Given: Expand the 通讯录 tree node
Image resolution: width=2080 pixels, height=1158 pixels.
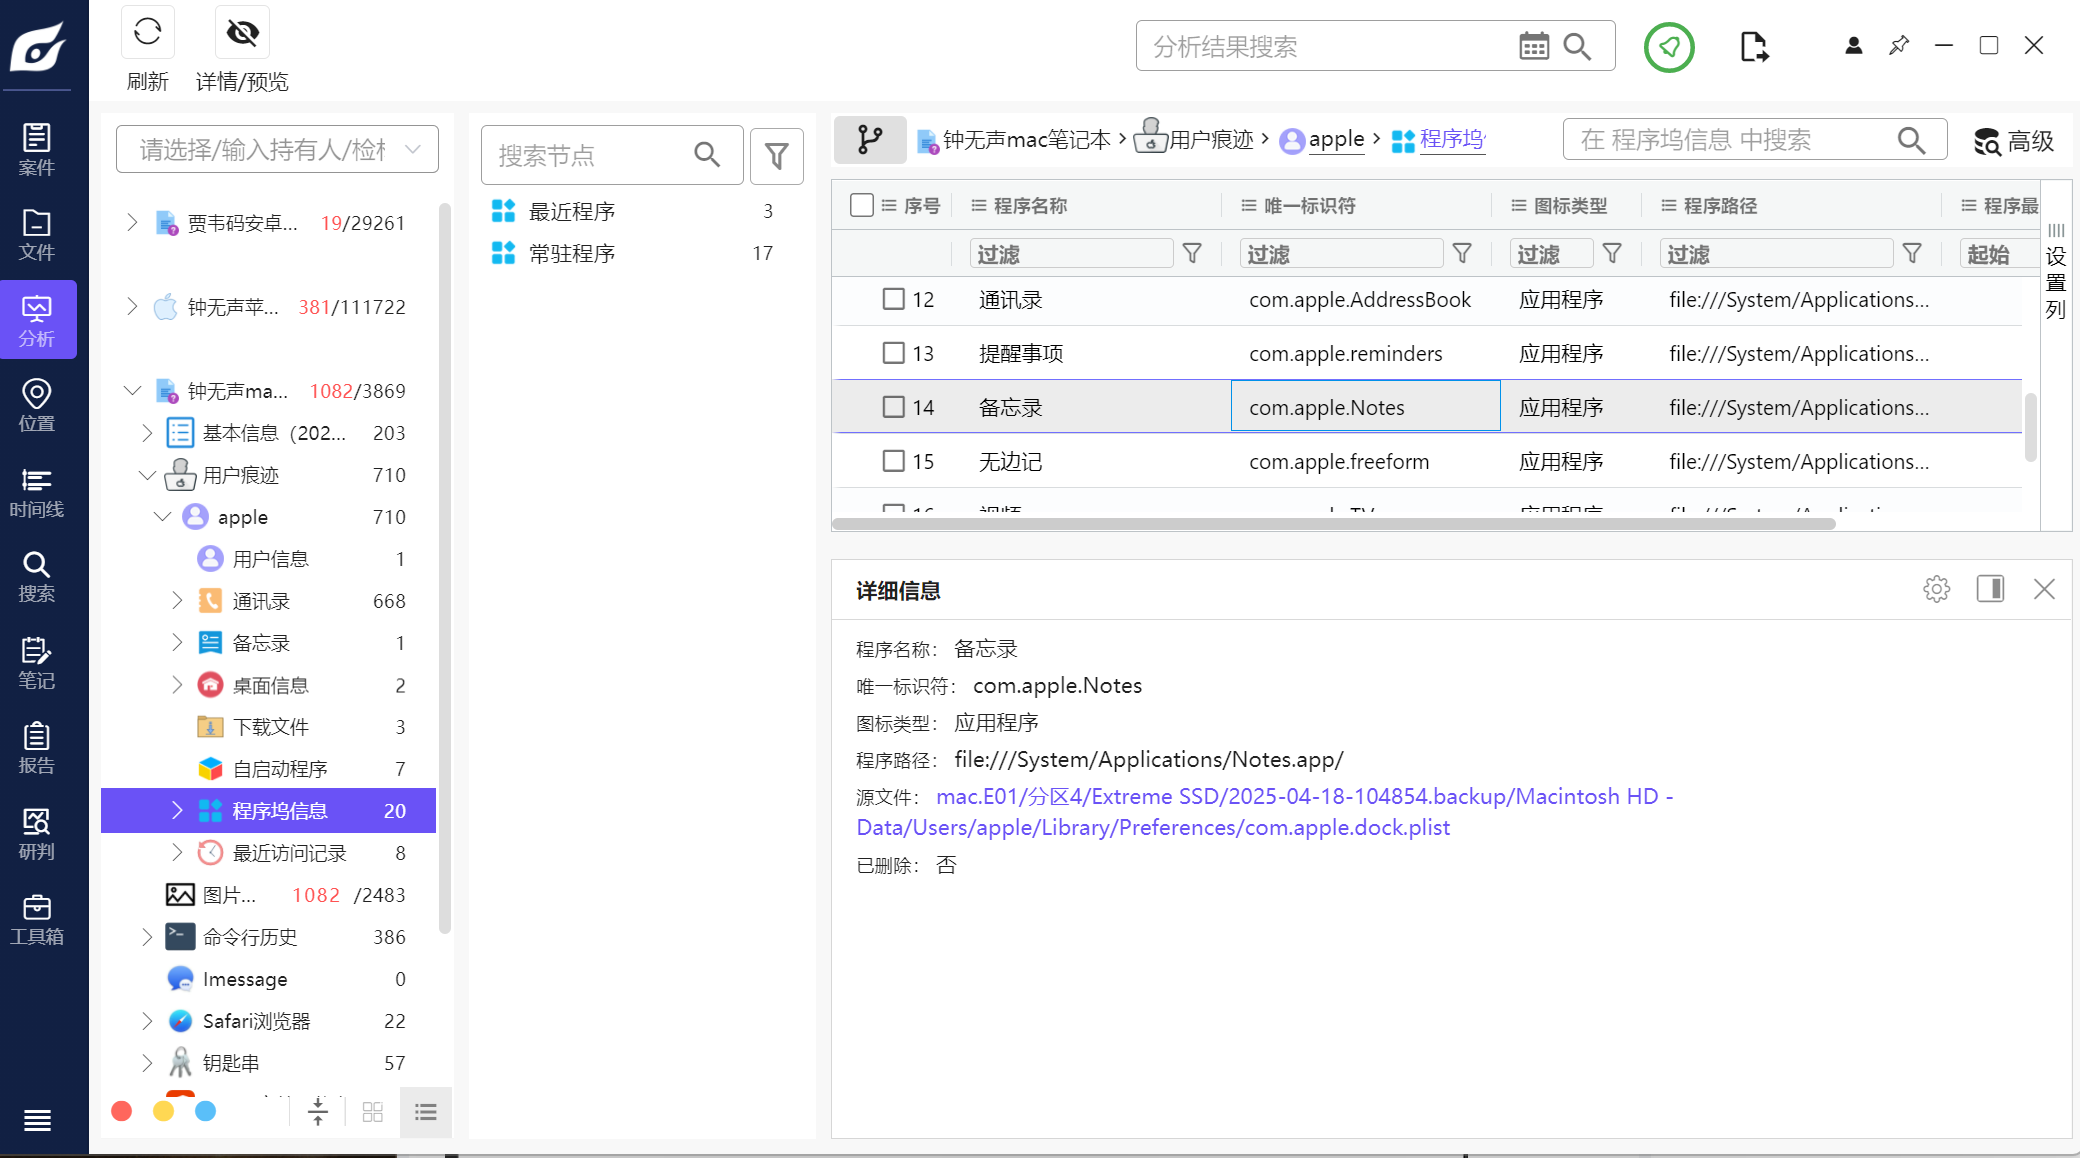Looking at the screenshot, I should click(x=177, y=601).
